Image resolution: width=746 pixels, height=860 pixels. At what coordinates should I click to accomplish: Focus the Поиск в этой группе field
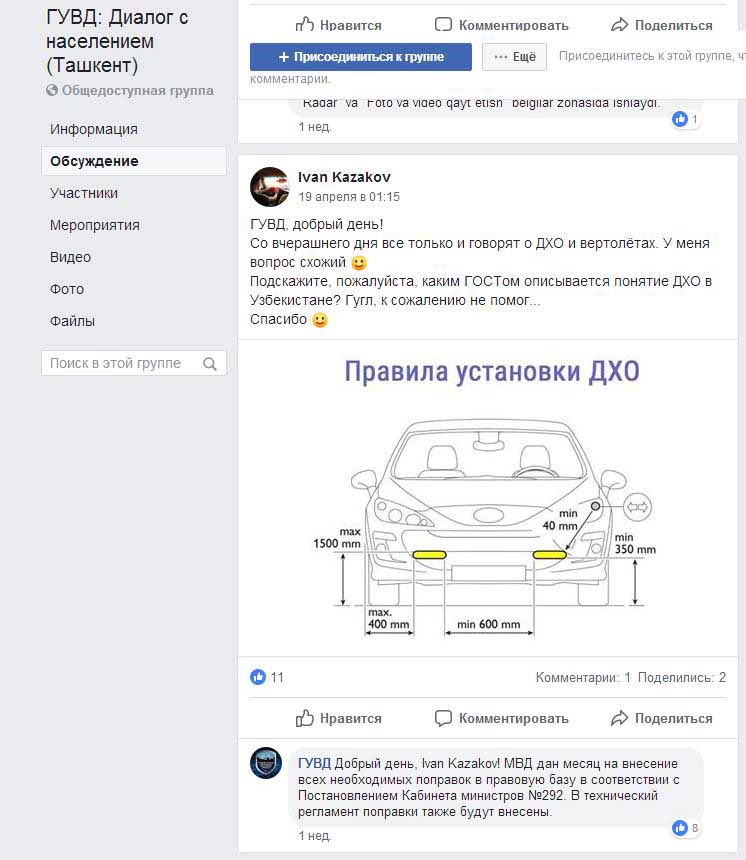[120, 364]
